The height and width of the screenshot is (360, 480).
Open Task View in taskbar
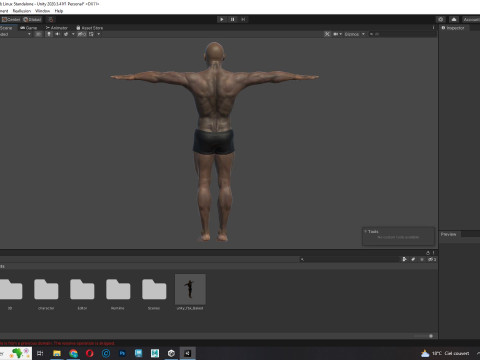pyautogui.click(x=40, y=353)
